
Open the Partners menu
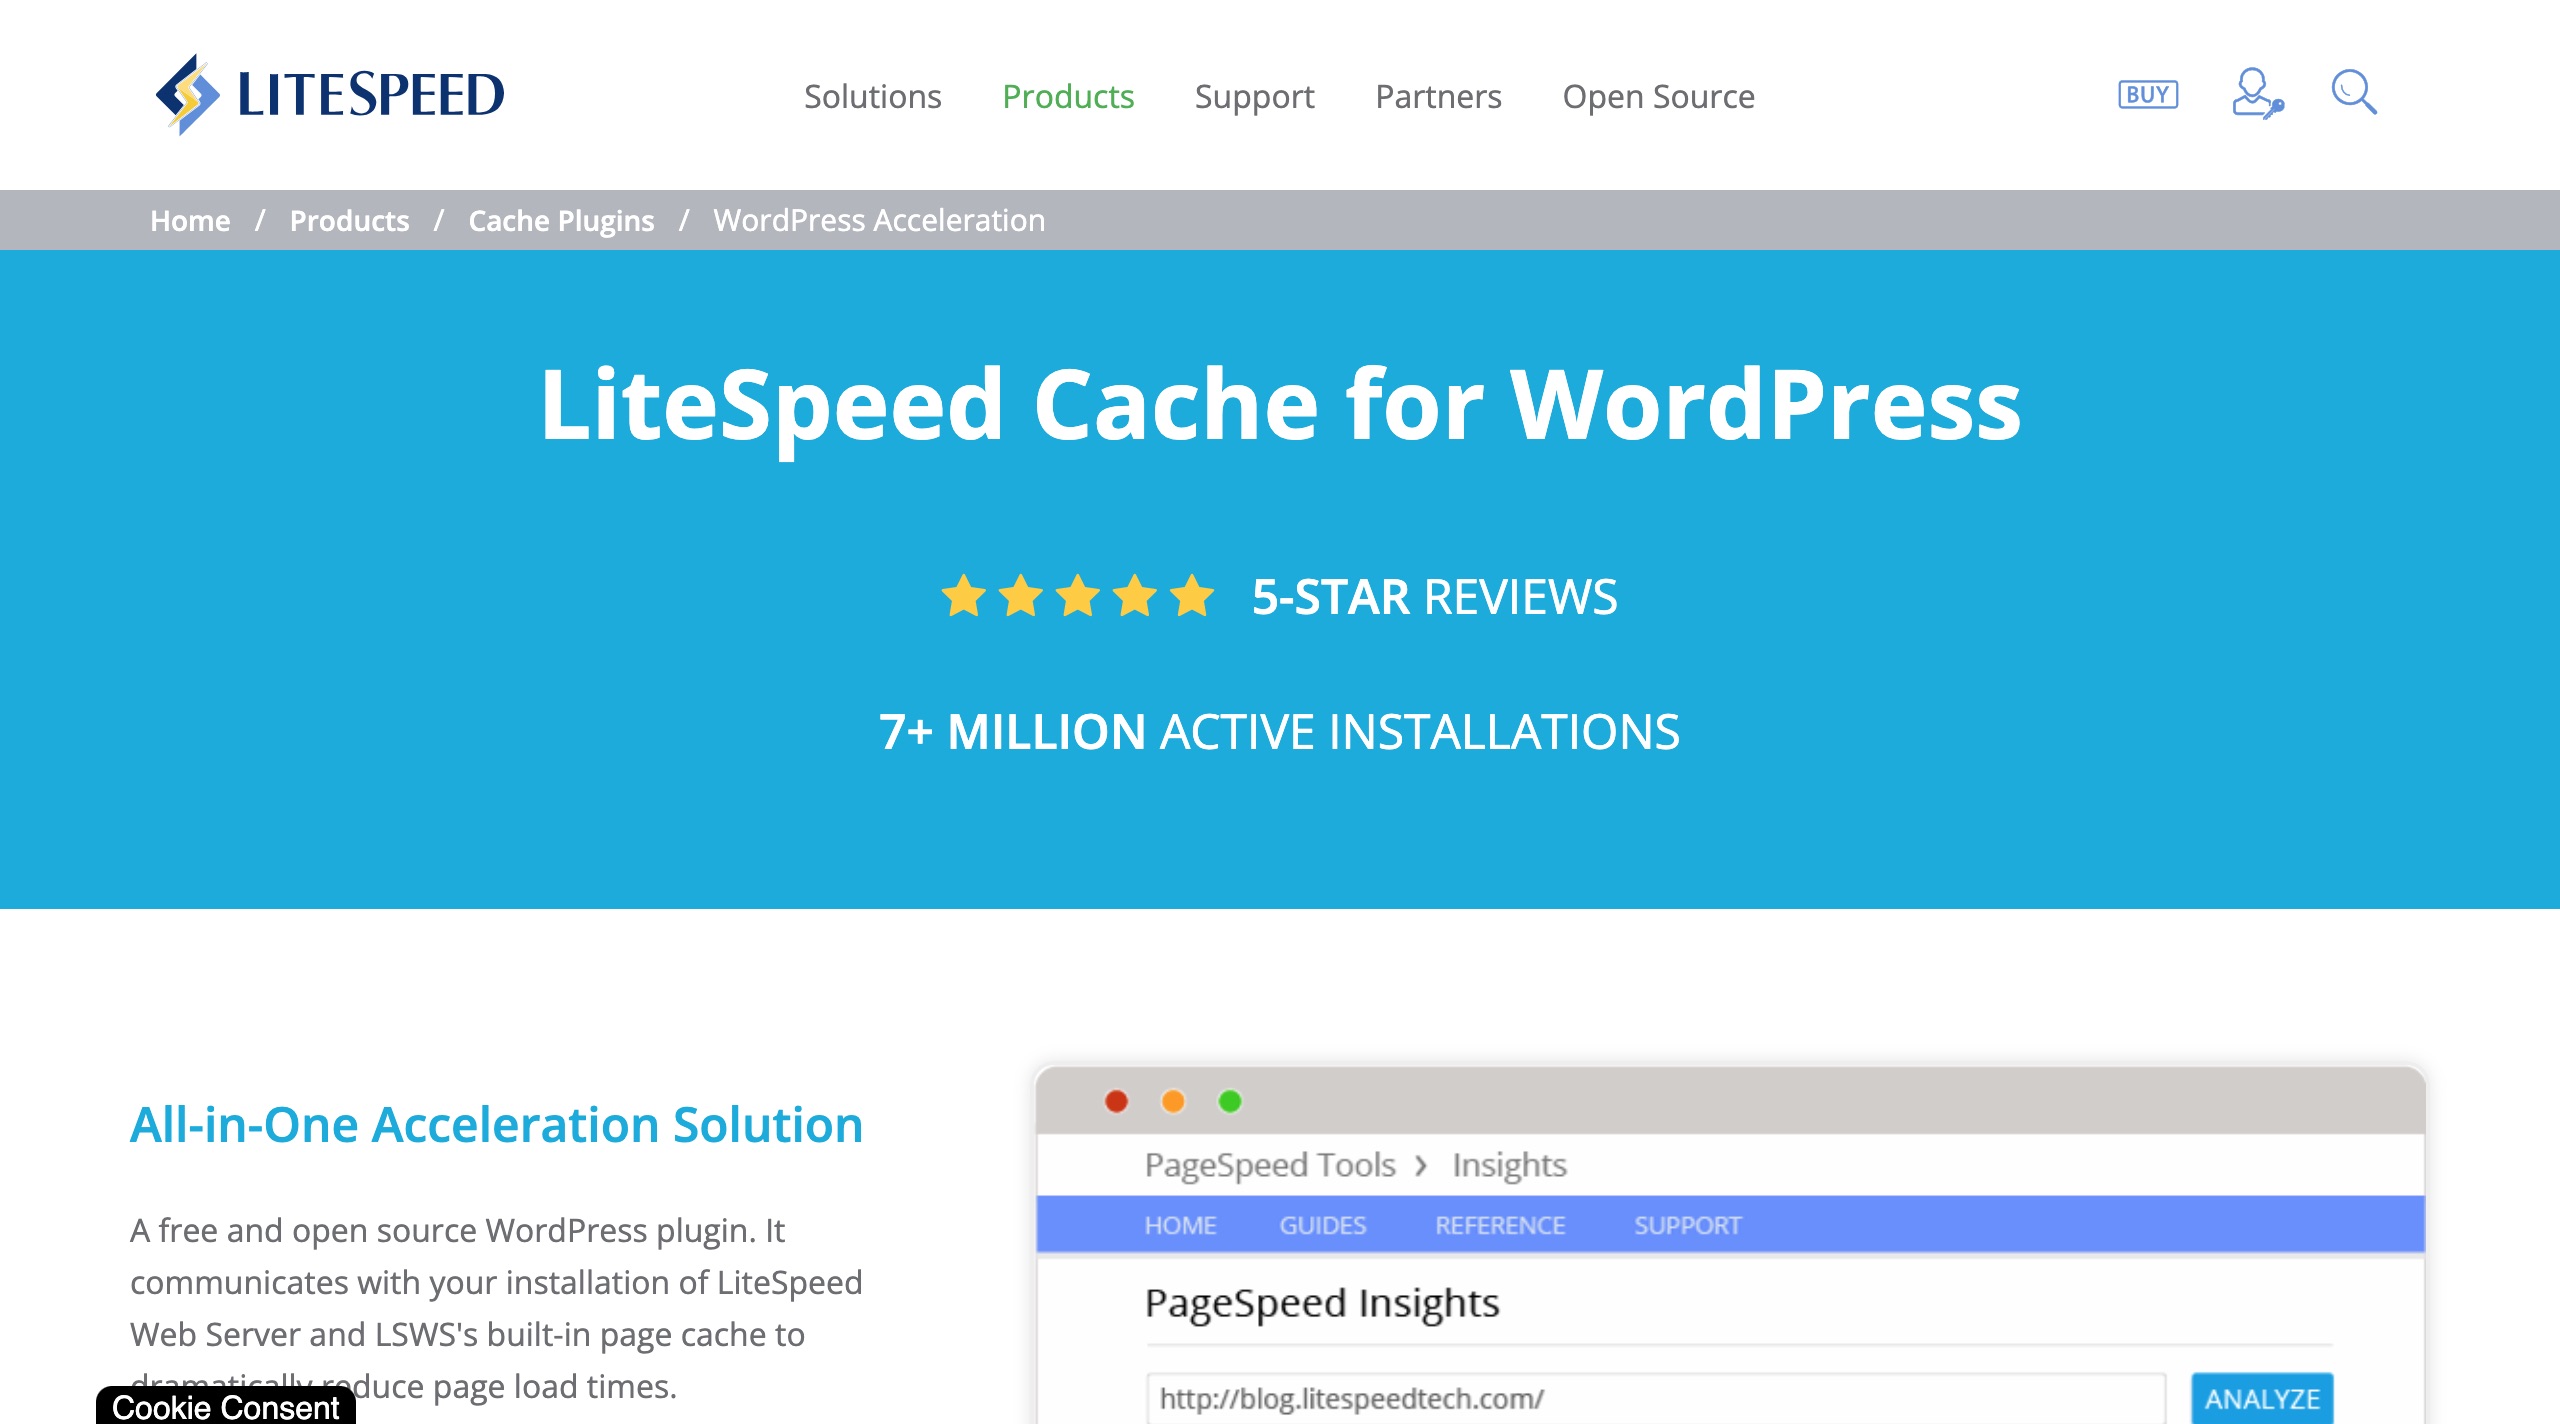click(x=1438, y=96)
